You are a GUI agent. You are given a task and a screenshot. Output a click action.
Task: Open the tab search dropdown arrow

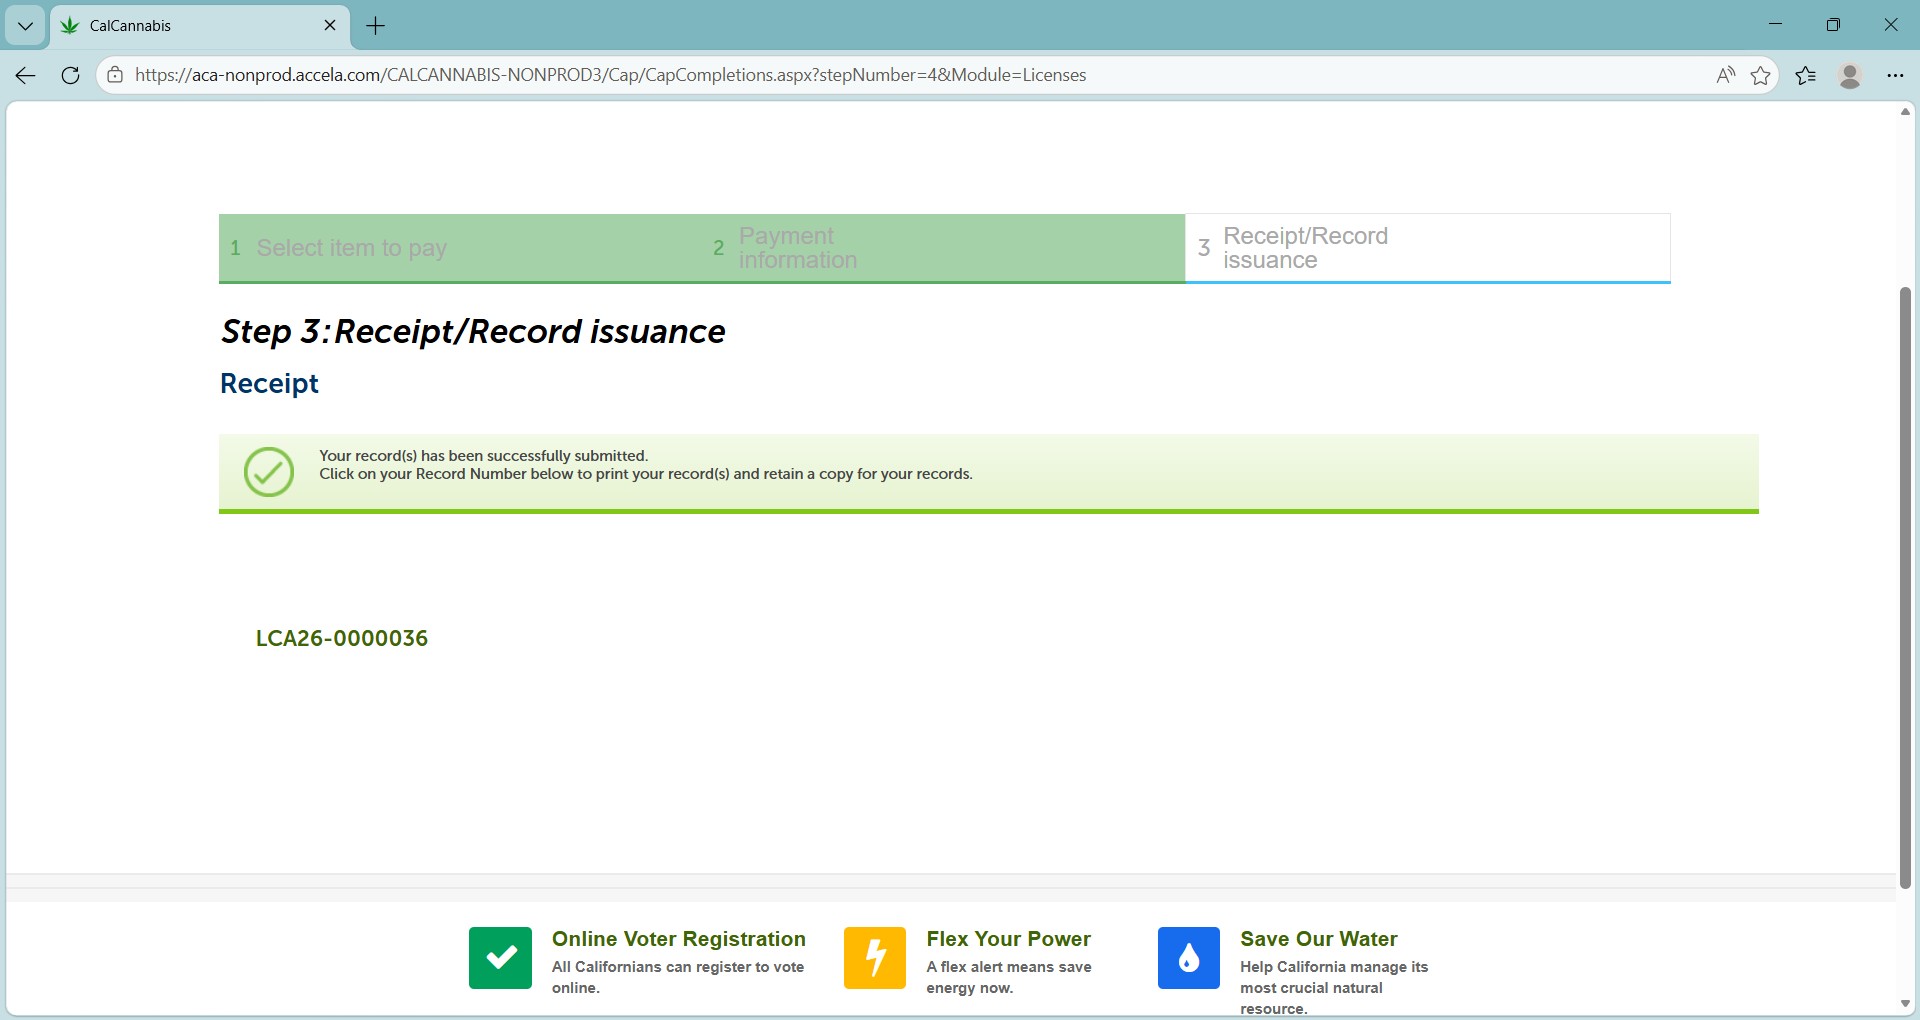tap(26, 26)
